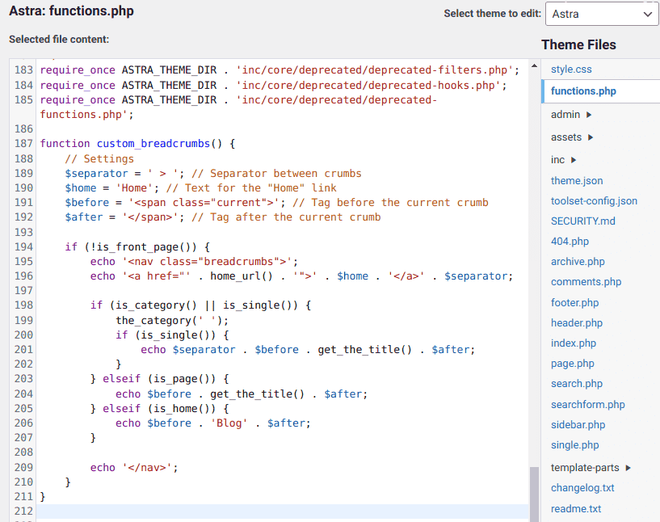The image size is (660, 522).
Task: Open sidebar.php theme file
Action: pos(578,425)
